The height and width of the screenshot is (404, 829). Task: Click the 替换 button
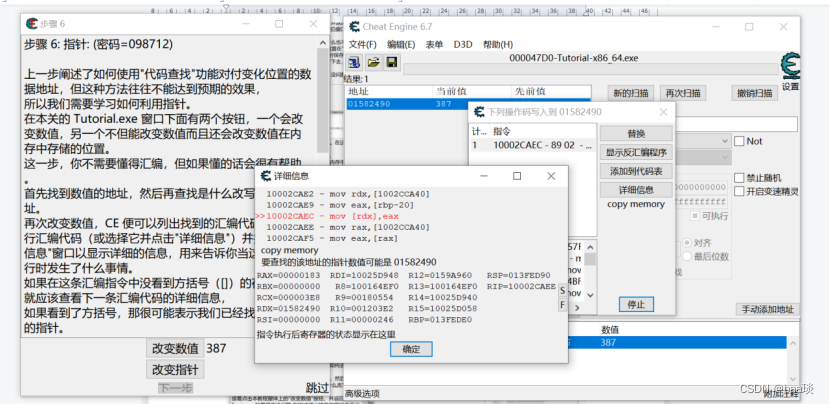636,134
